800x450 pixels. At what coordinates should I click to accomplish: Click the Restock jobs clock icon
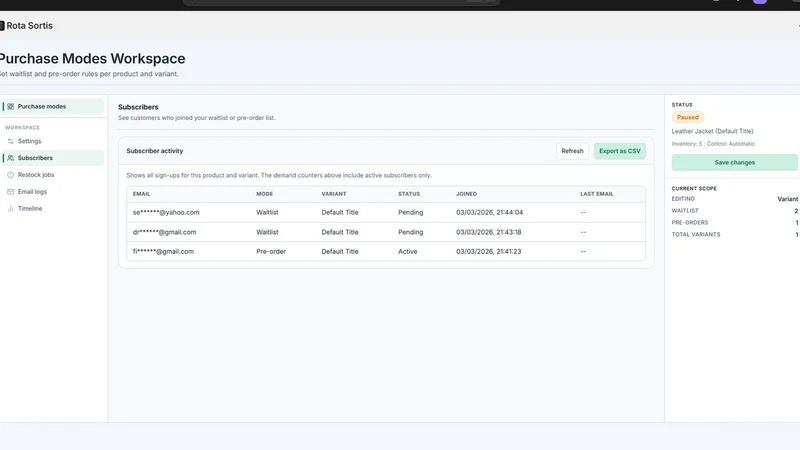10,175
